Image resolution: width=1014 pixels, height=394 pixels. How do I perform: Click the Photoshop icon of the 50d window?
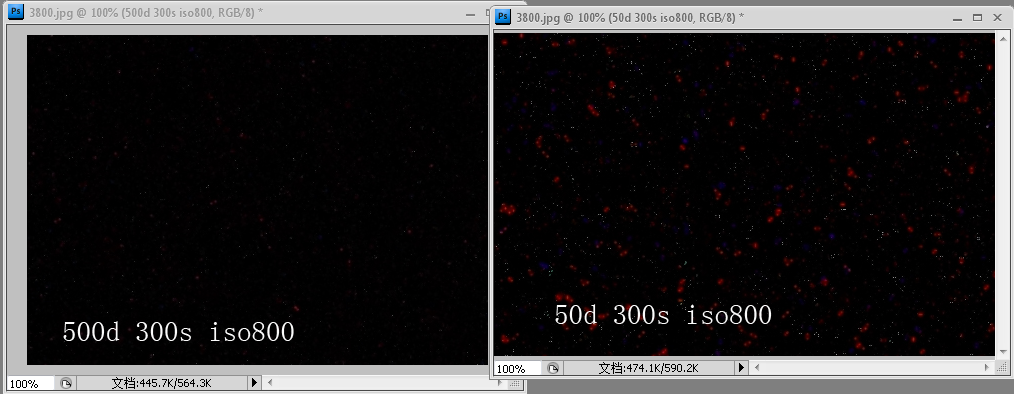click(502, 17)
